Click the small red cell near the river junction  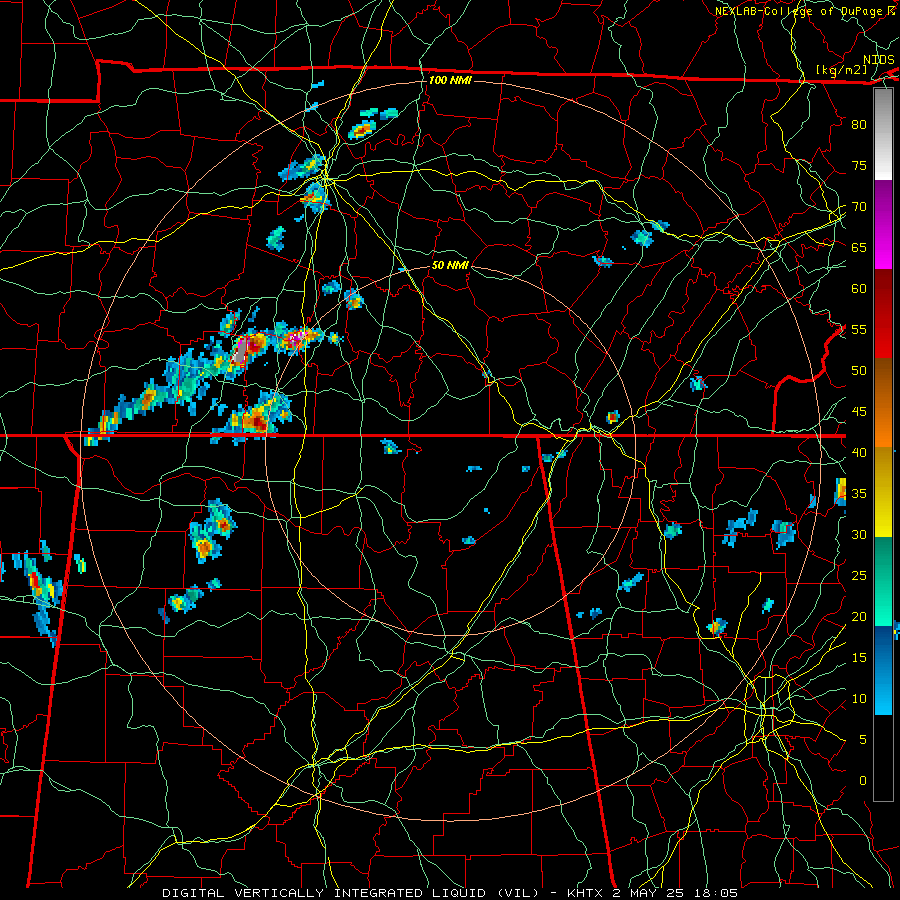click(613, 417)
